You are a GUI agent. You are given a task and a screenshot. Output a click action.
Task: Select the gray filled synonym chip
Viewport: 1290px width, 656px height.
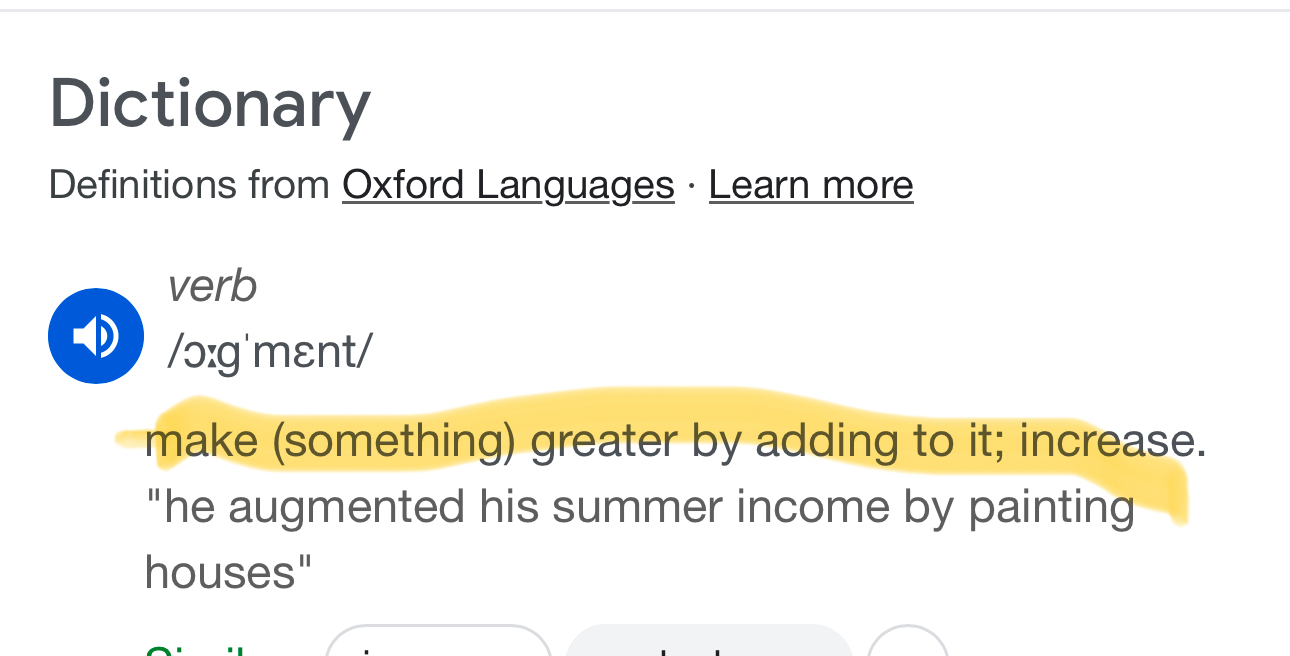(x=708, y=644)
